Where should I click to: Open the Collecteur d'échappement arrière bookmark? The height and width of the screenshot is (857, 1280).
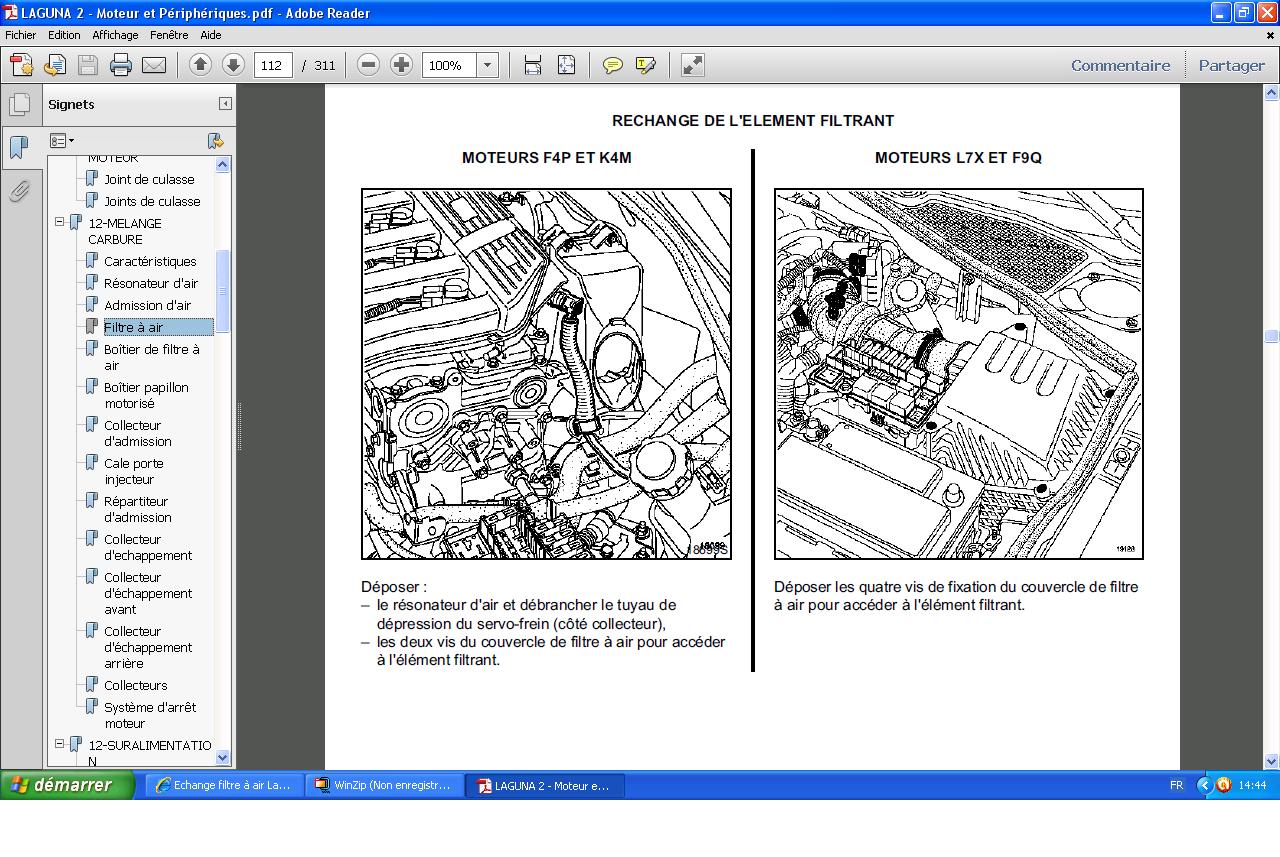(x=148, y=647)
